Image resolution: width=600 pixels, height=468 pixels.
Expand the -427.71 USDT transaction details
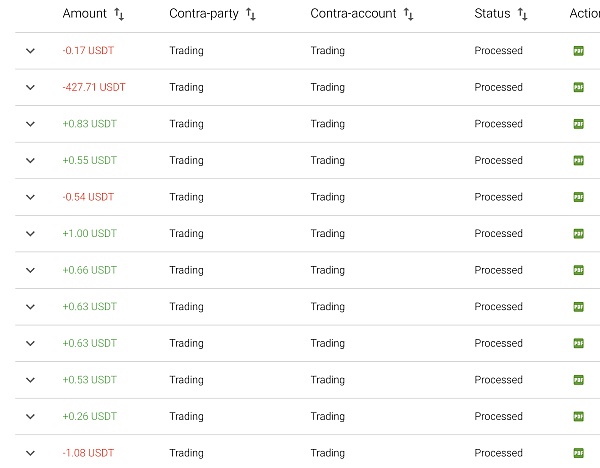30,87
